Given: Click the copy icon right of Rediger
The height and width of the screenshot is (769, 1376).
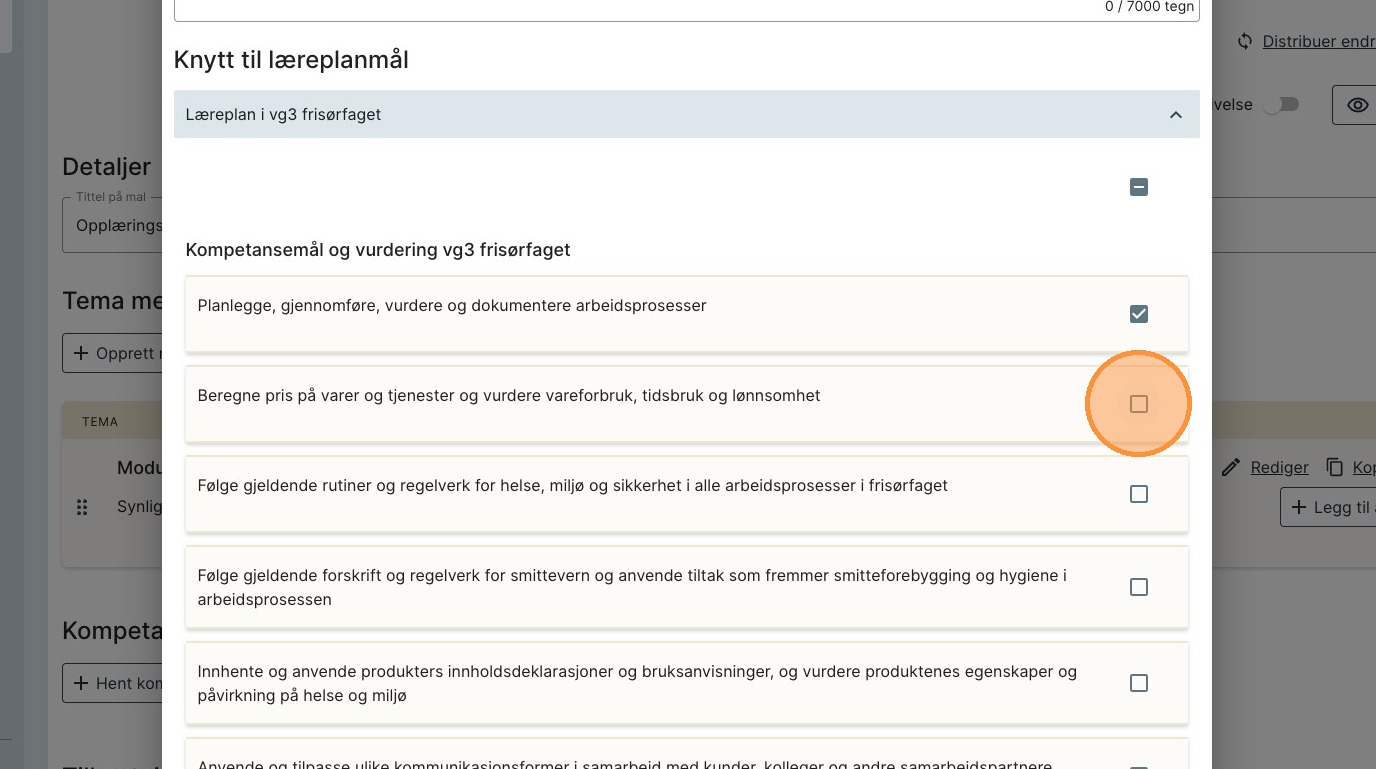Looking at the screenshot, I should (x=1334, y=467).
